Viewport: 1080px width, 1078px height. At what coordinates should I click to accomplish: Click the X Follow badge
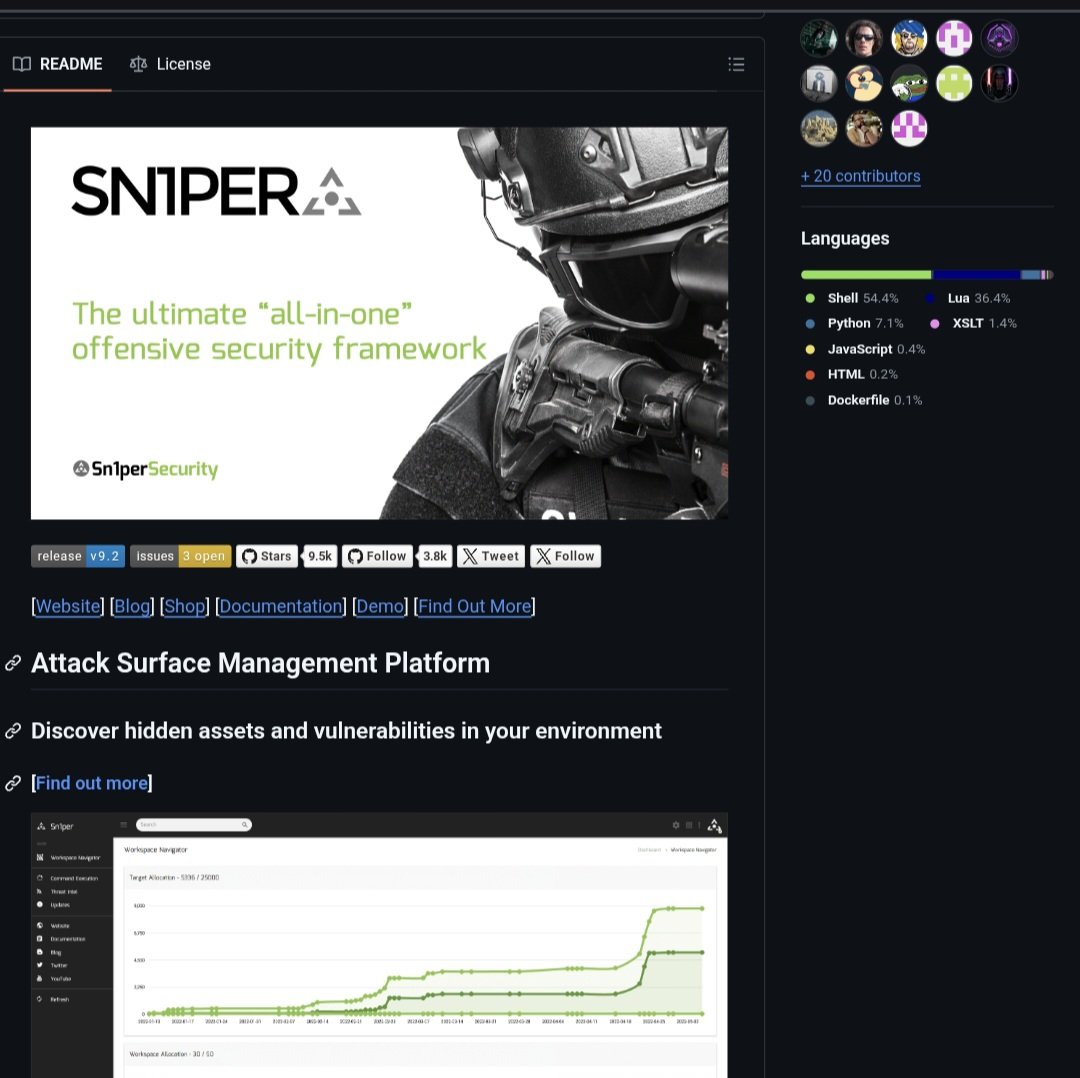point(565,556)
